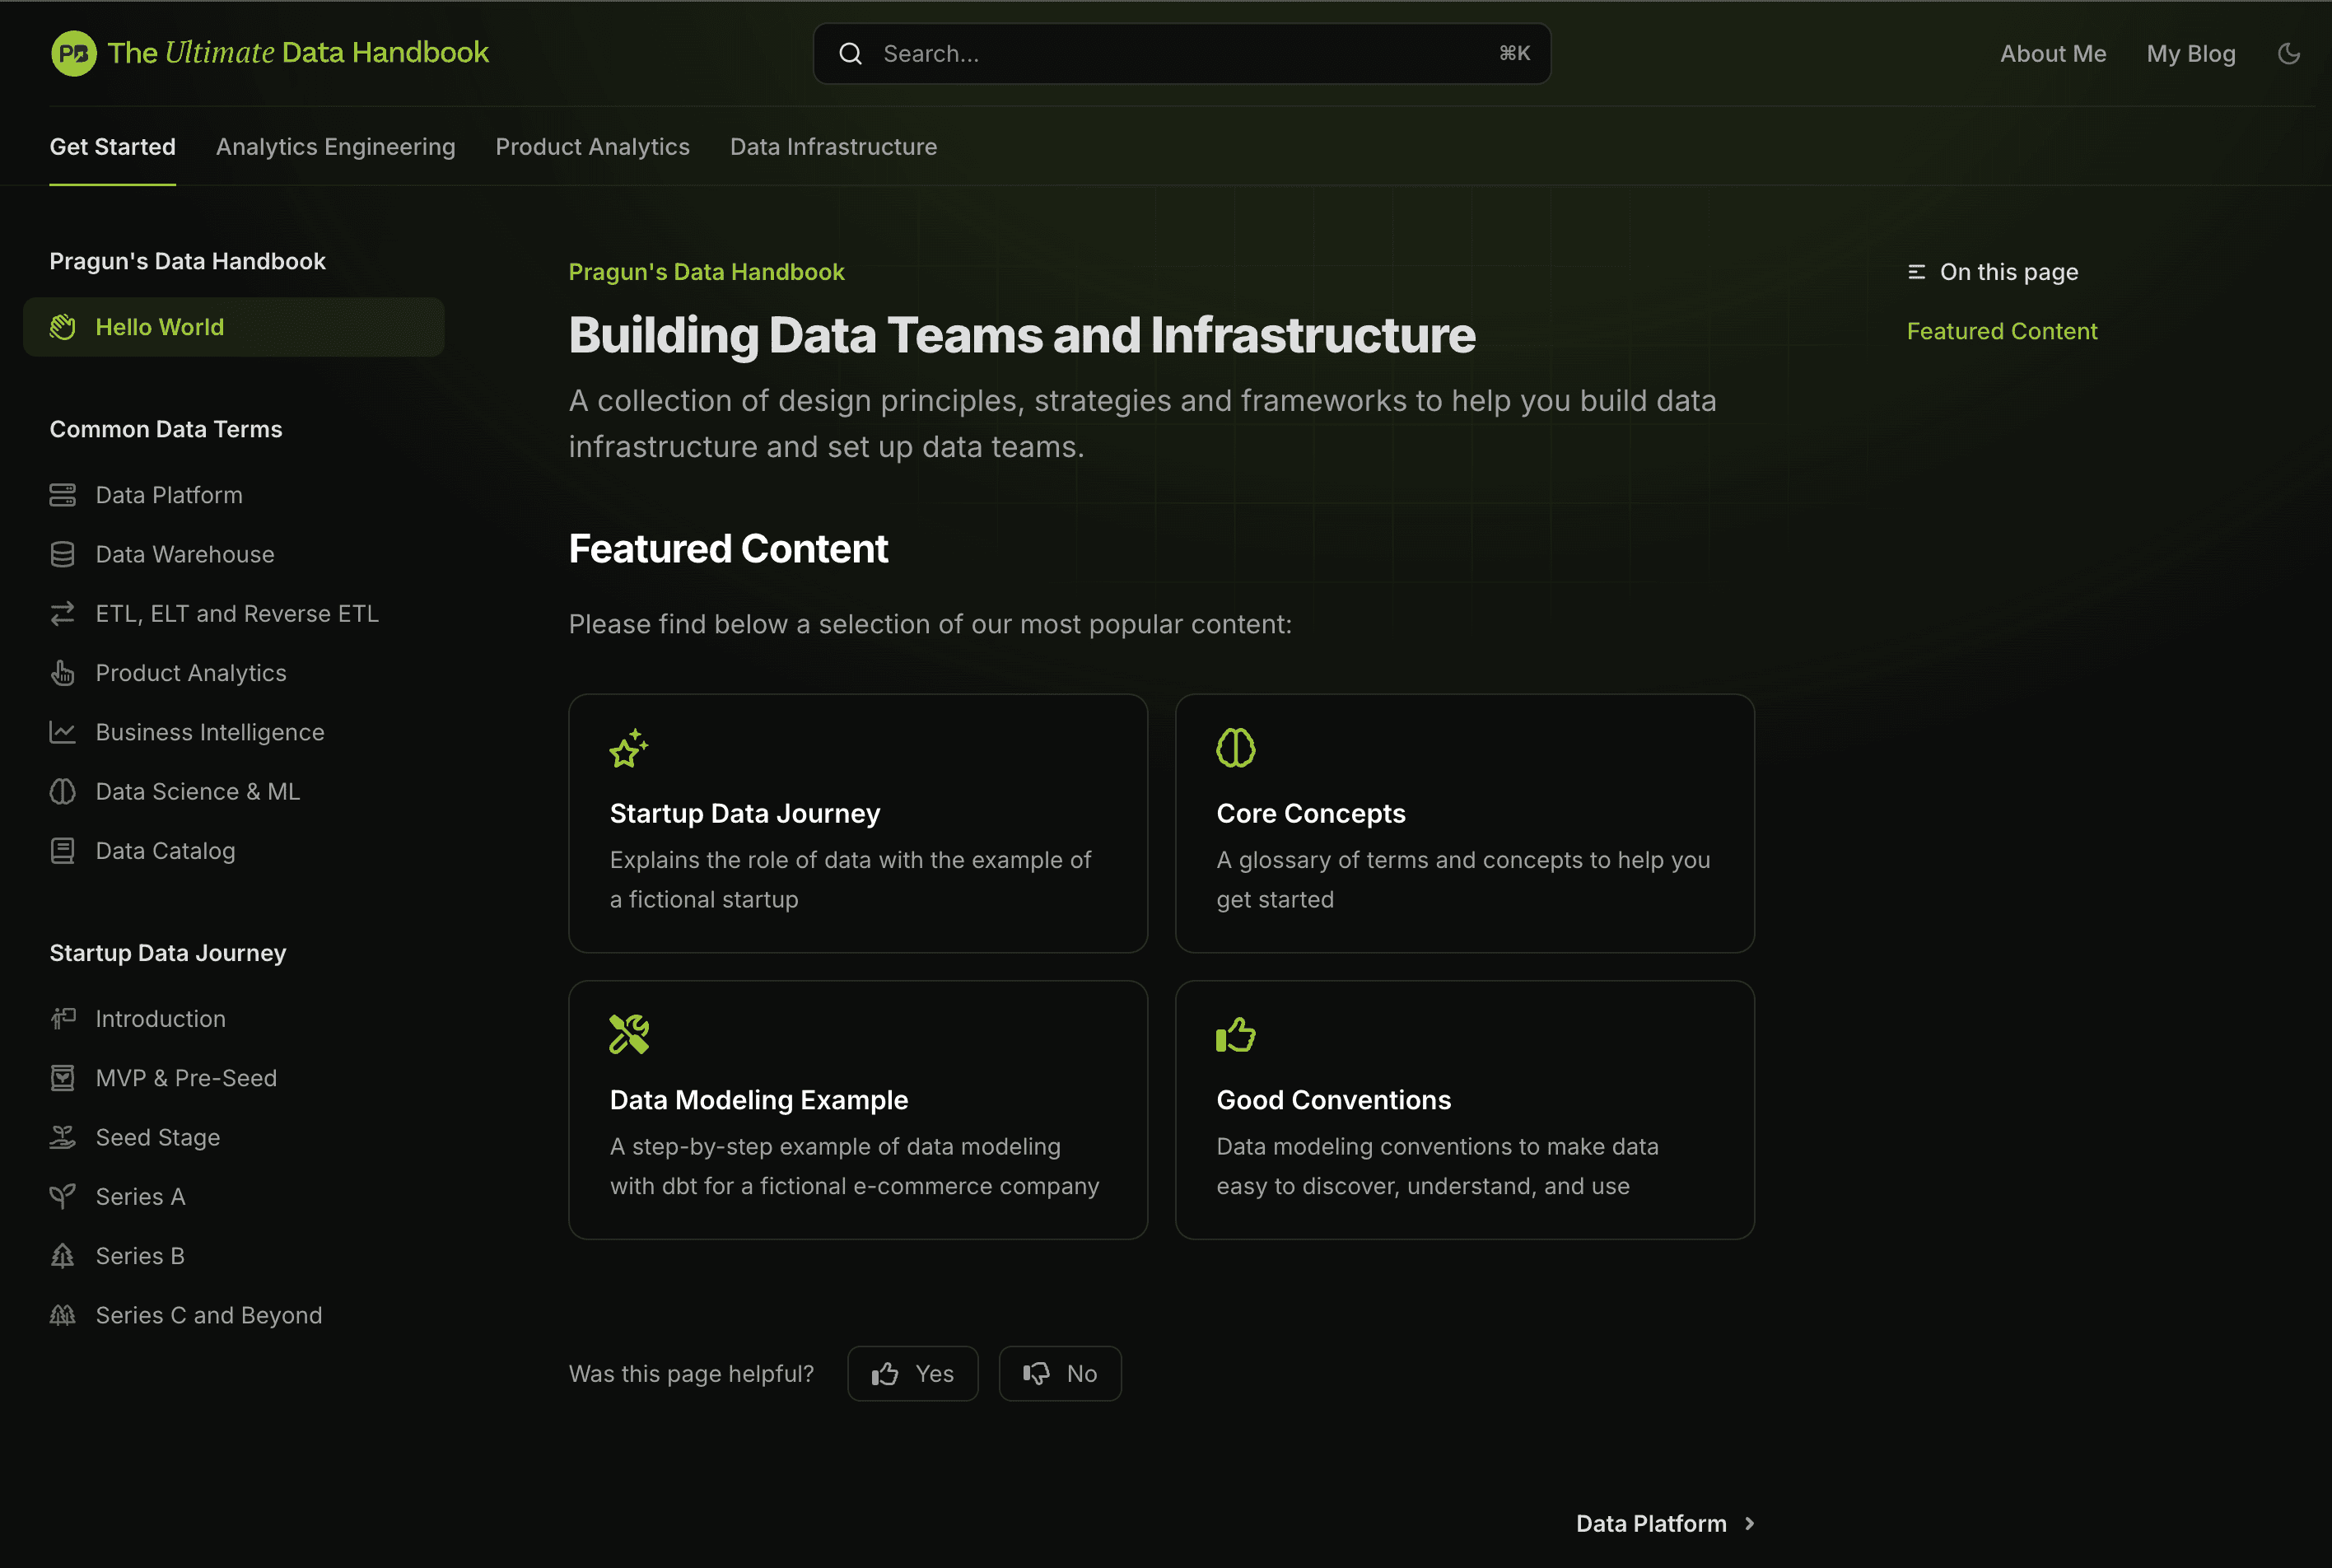Switch to the Data Infrastructure tab
The height and width of the screenshot is (1568, 2332).
(x=833, y=147)
